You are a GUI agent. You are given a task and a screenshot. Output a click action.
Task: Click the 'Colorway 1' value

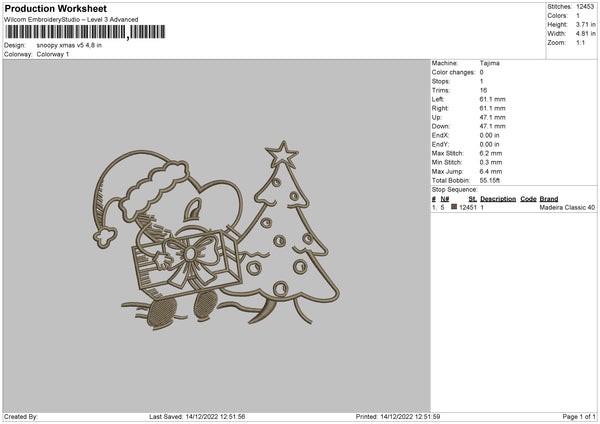(53, 54)
